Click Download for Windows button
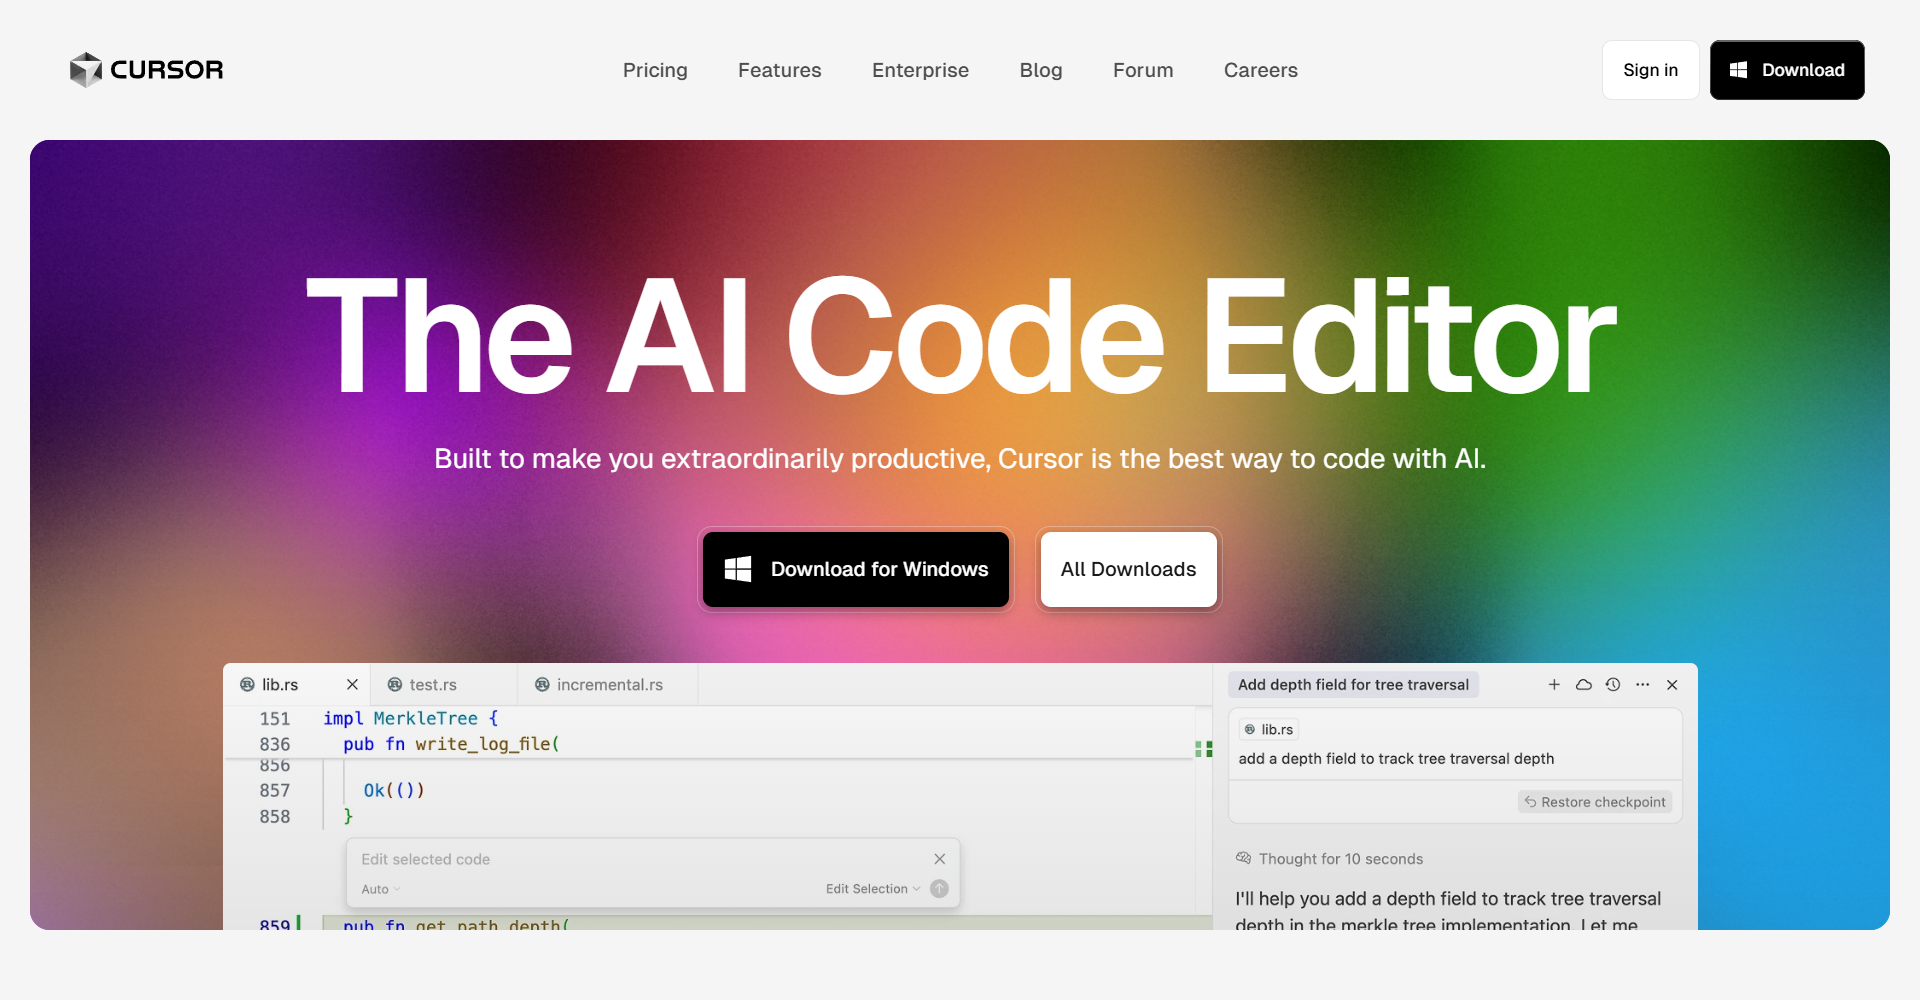 (x=856, y=569)
